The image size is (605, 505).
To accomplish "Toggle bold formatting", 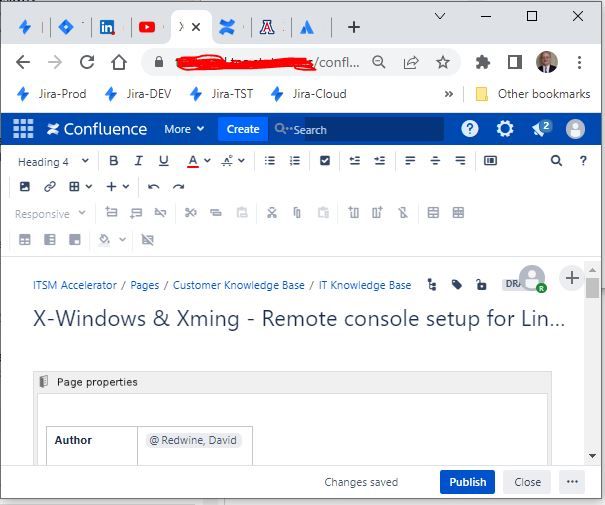I will pyautogui.click(x=113, y=161).
